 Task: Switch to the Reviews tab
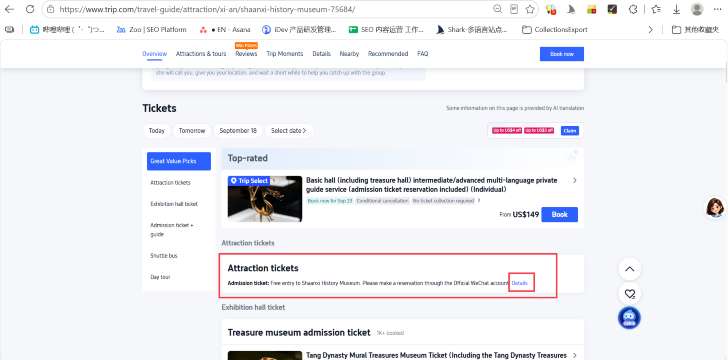tap(246, 54)
